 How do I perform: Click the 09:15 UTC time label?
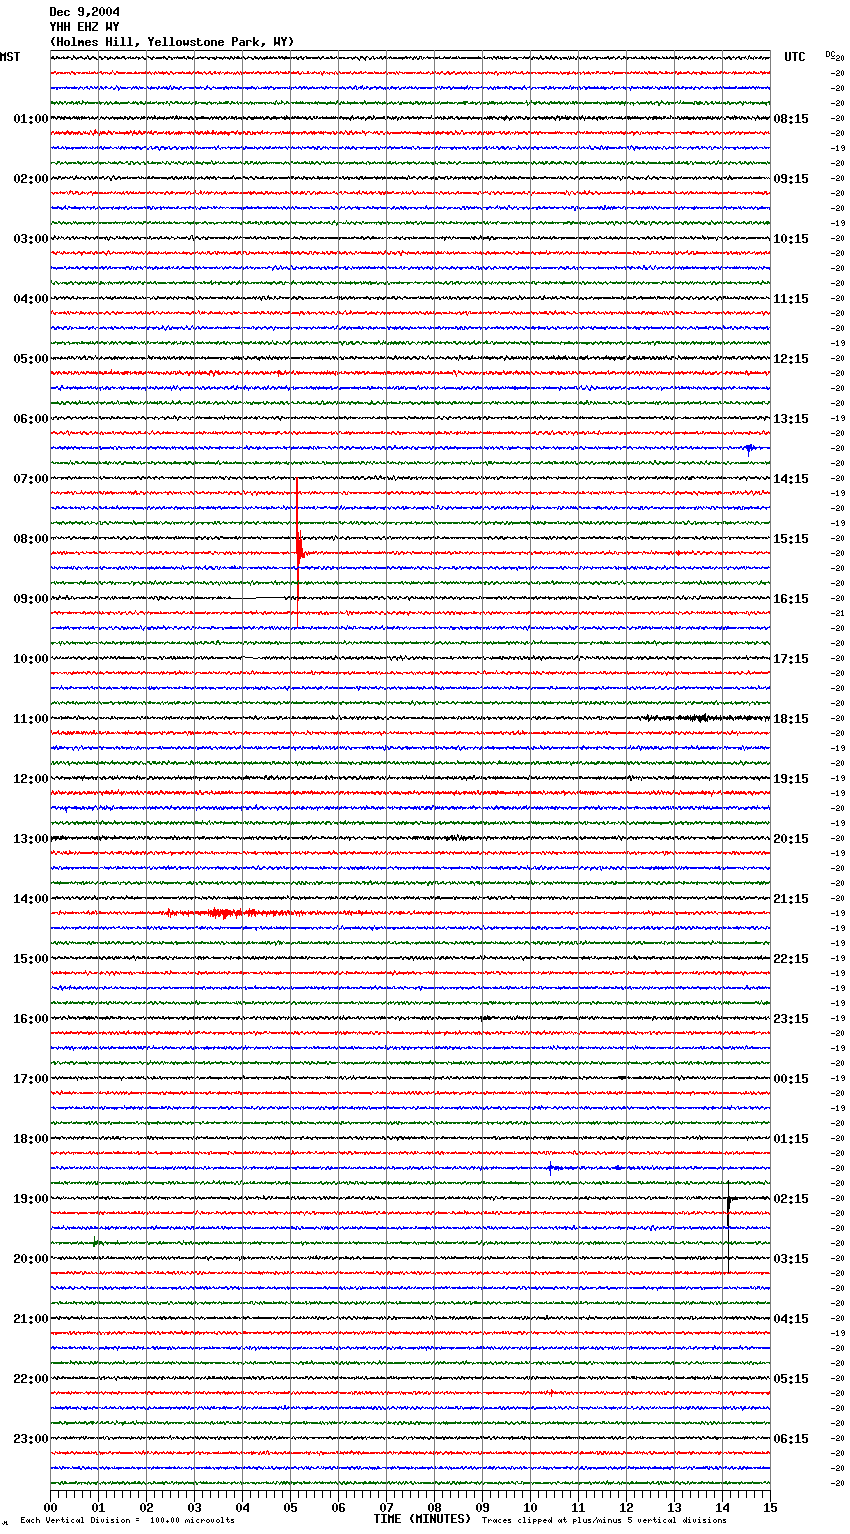click(x=791, y=179)
